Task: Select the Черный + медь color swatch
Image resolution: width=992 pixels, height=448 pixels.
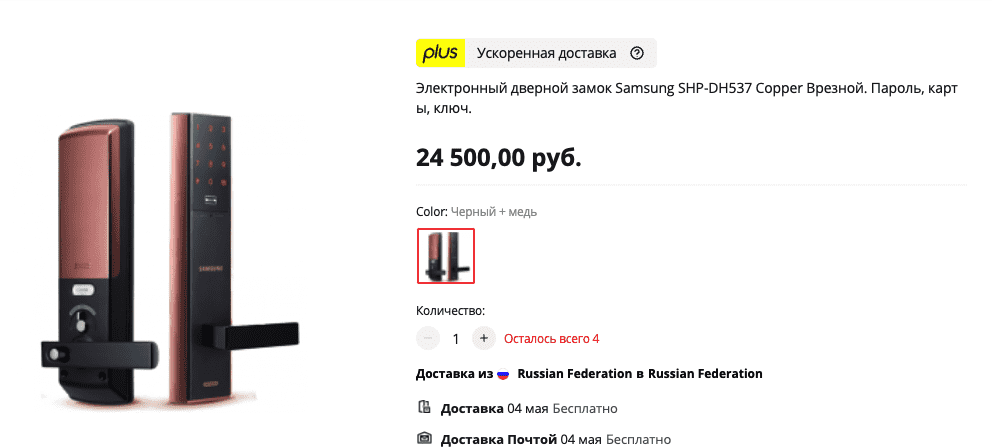Action: (x=446, y=256)
